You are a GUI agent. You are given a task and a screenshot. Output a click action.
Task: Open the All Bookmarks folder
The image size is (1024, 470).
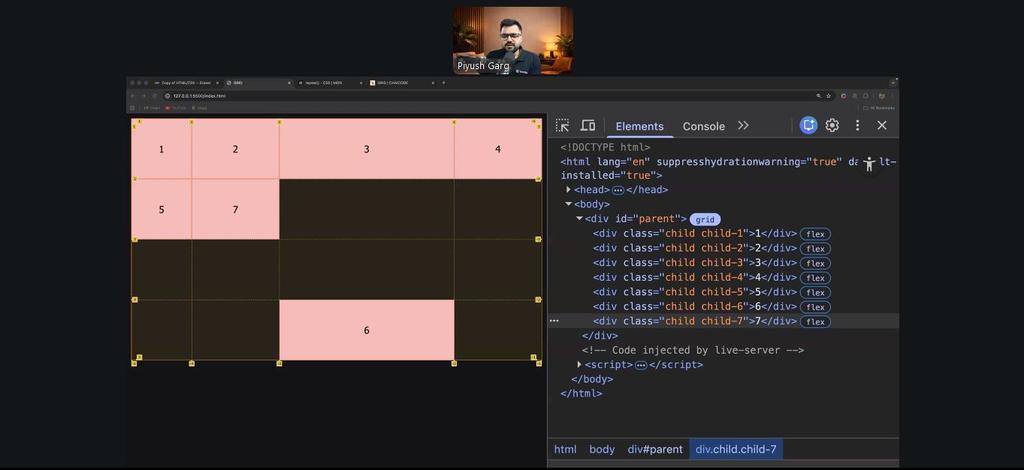click(x=879, y=108)
